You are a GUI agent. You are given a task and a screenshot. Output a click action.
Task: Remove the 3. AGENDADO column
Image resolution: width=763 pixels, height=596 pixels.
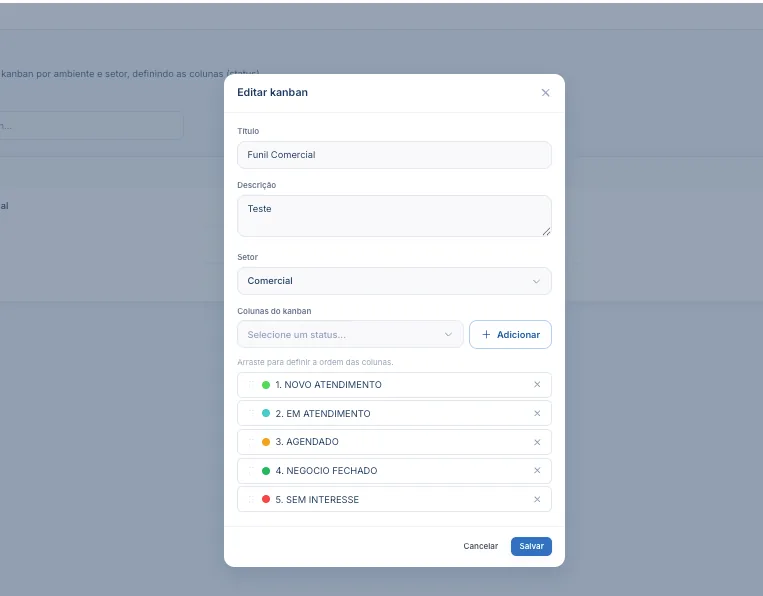[537, 442]
